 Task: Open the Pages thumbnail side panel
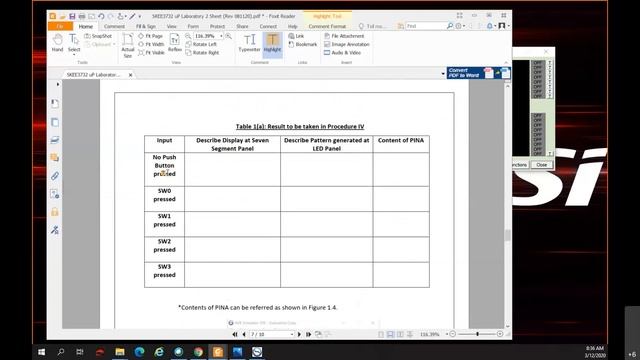pyautogui.click(x=55, y=122)
